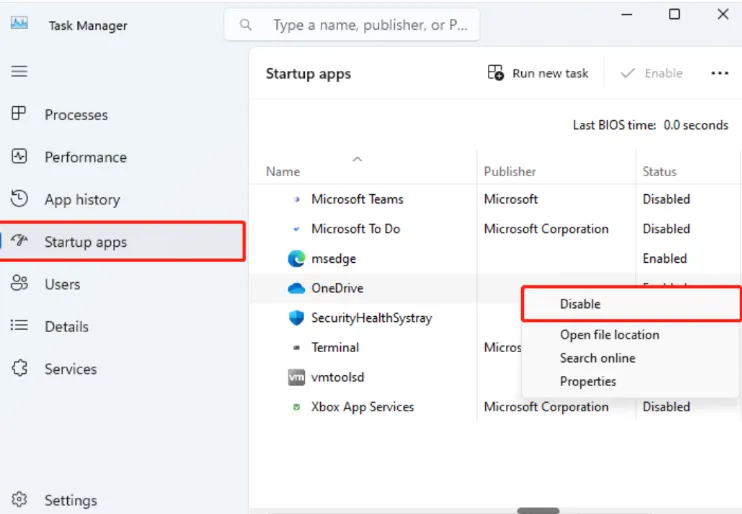The image size is (742, 514).
Task: Click the Processes sidebar icon
Action: coord(19,113)
